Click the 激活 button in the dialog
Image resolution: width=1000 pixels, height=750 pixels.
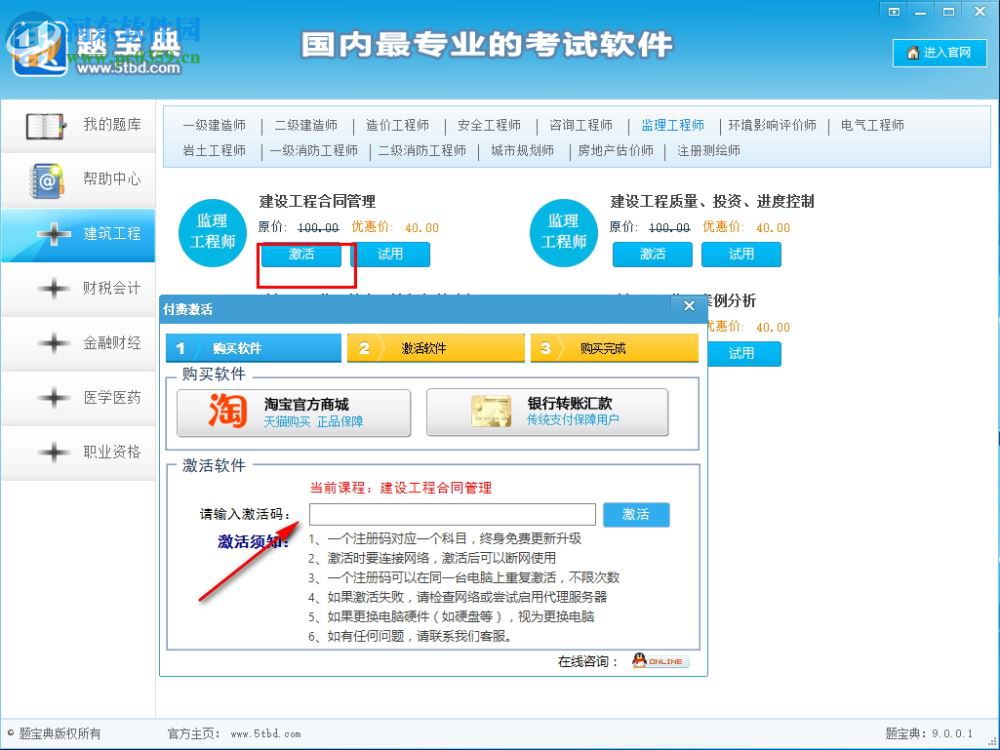(637, 514)
